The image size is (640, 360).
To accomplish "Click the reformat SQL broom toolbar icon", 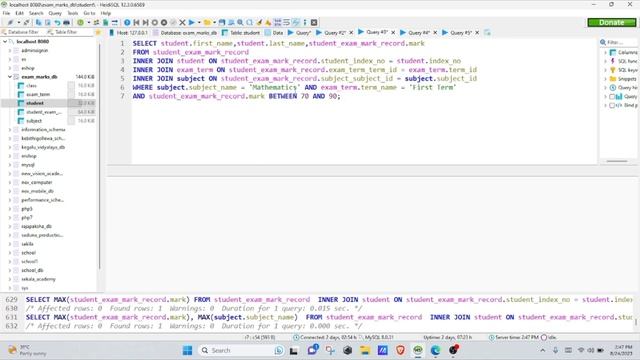I will tap(259, 22).
